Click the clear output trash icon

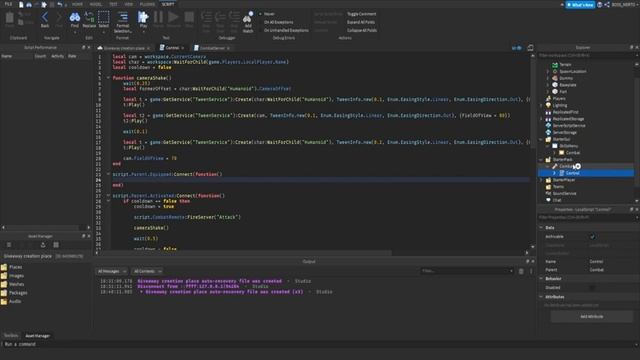coord(521,271)
